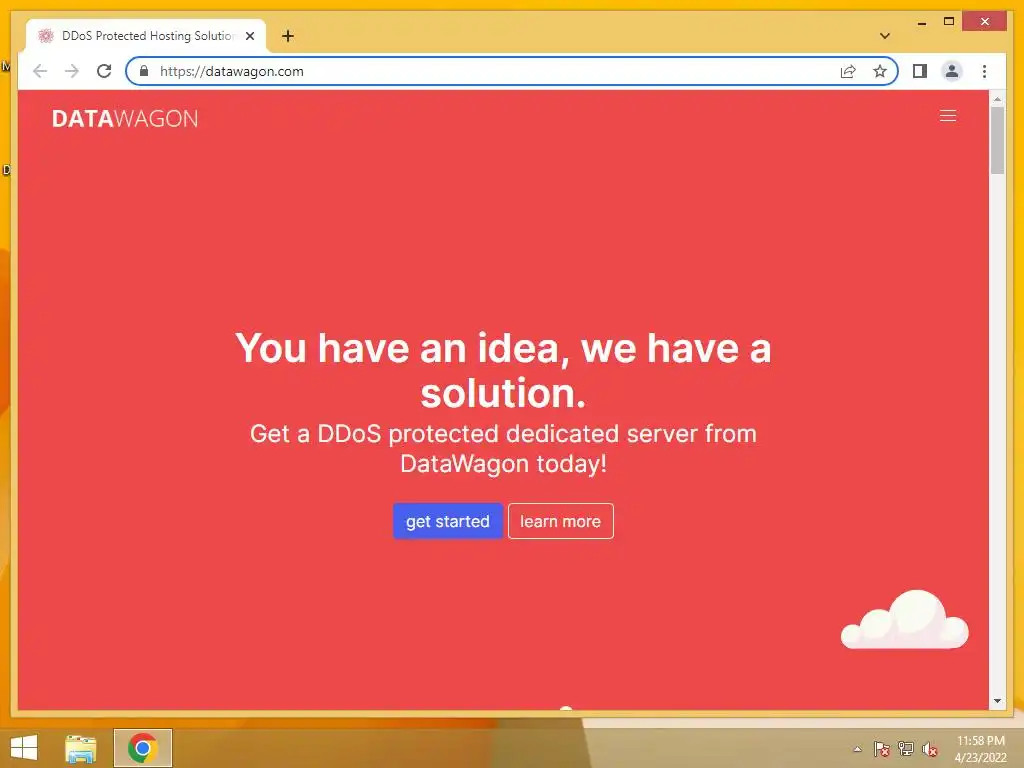Click the browser forward arrow
Image resolution: width=1024 pixels, height=768 pixels.
72,71
